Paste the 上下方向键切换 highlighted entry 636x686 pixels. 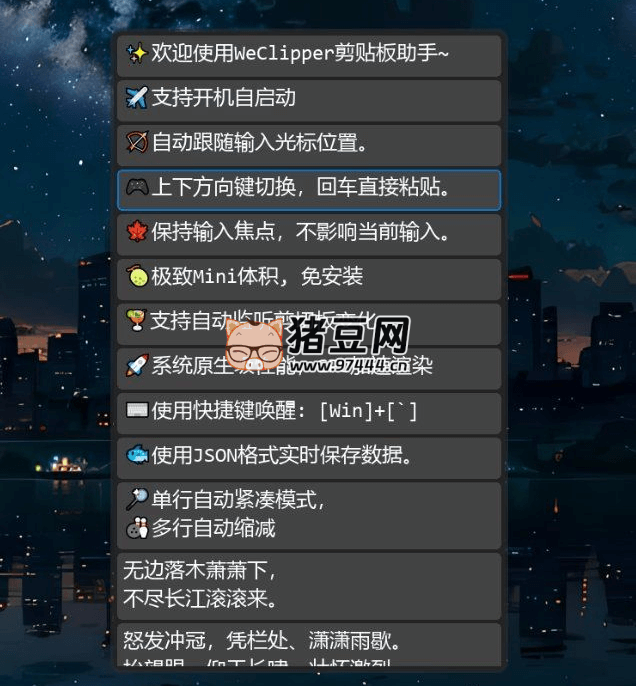point(309,190)
